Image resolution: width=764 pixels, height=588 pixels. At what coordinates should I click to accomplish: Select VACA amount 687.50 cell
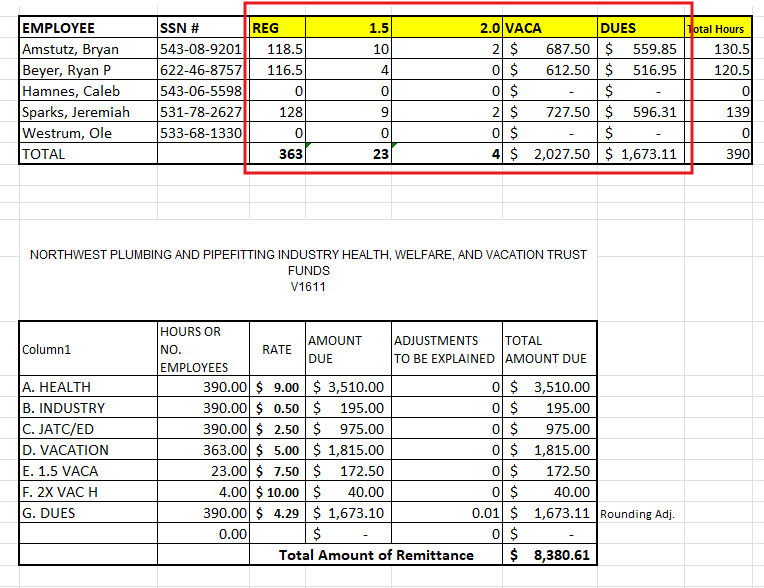click(550, 49)
